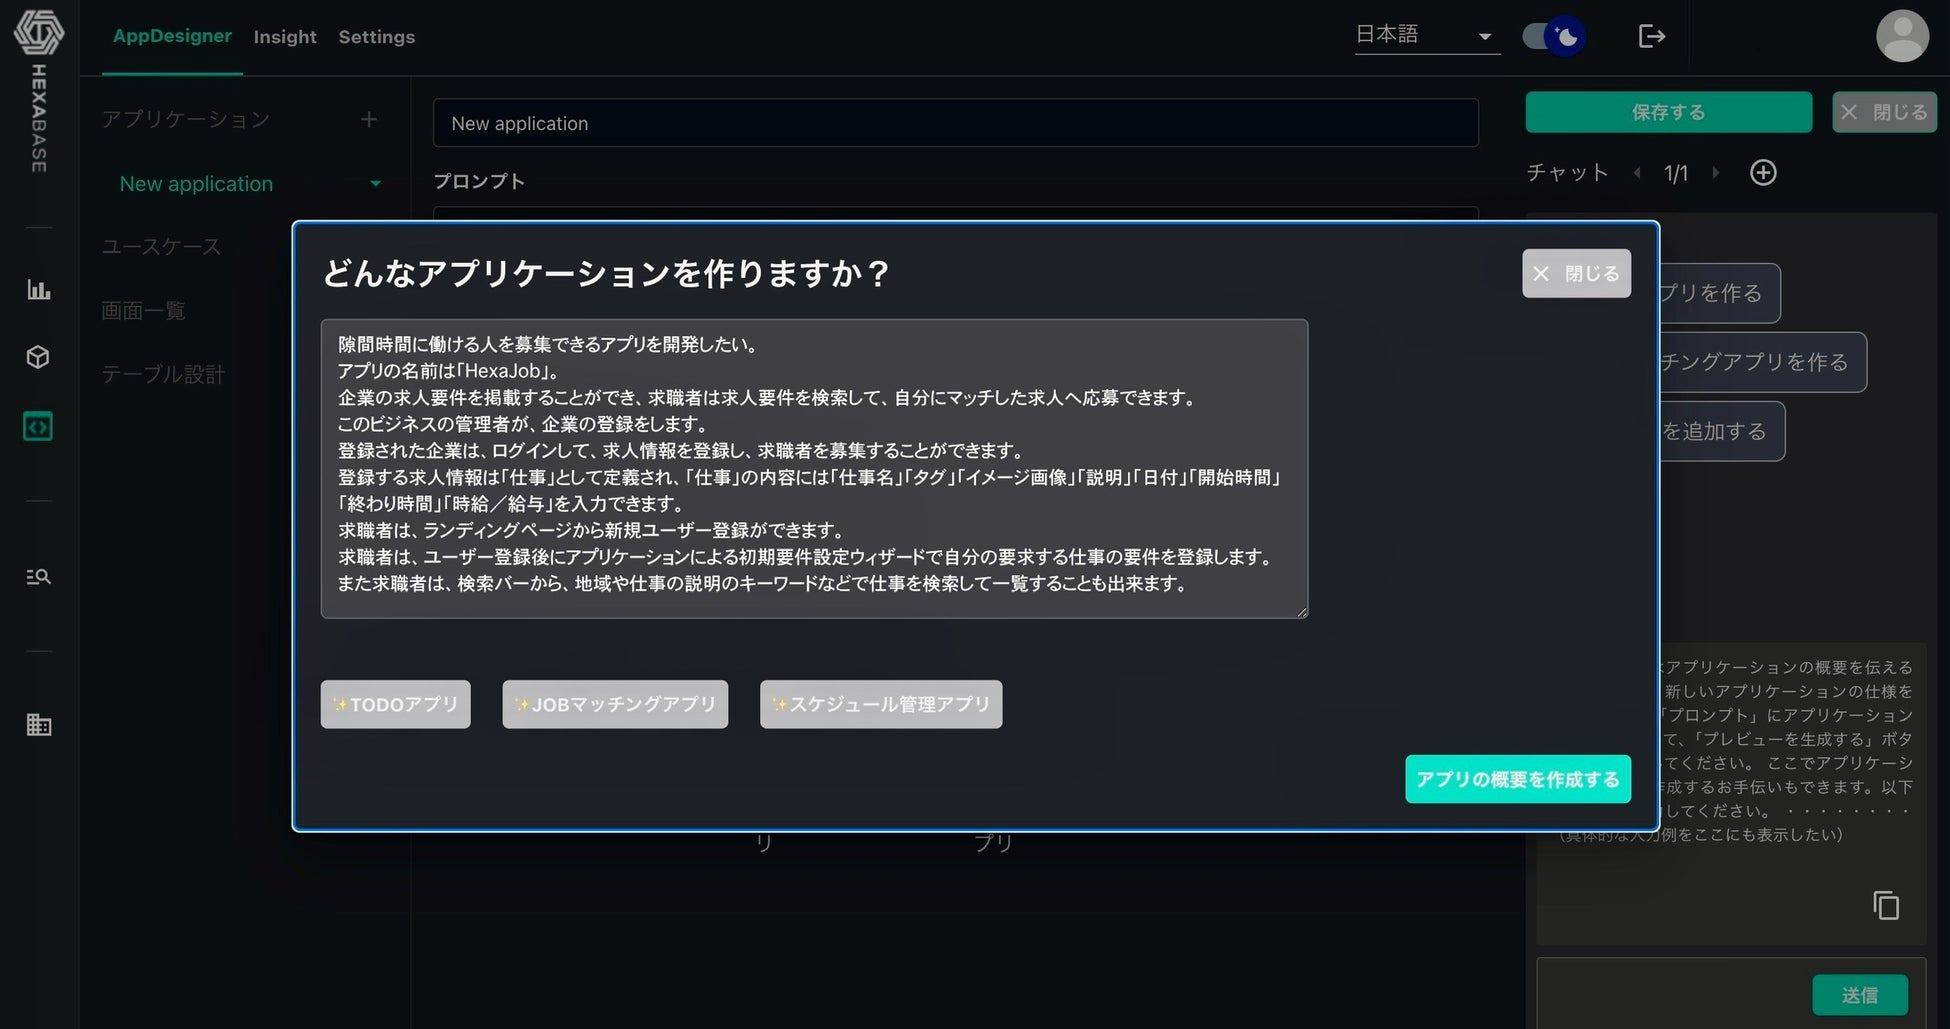
Task: Choose the TODOアプリ template button
Action: (395, 705)
